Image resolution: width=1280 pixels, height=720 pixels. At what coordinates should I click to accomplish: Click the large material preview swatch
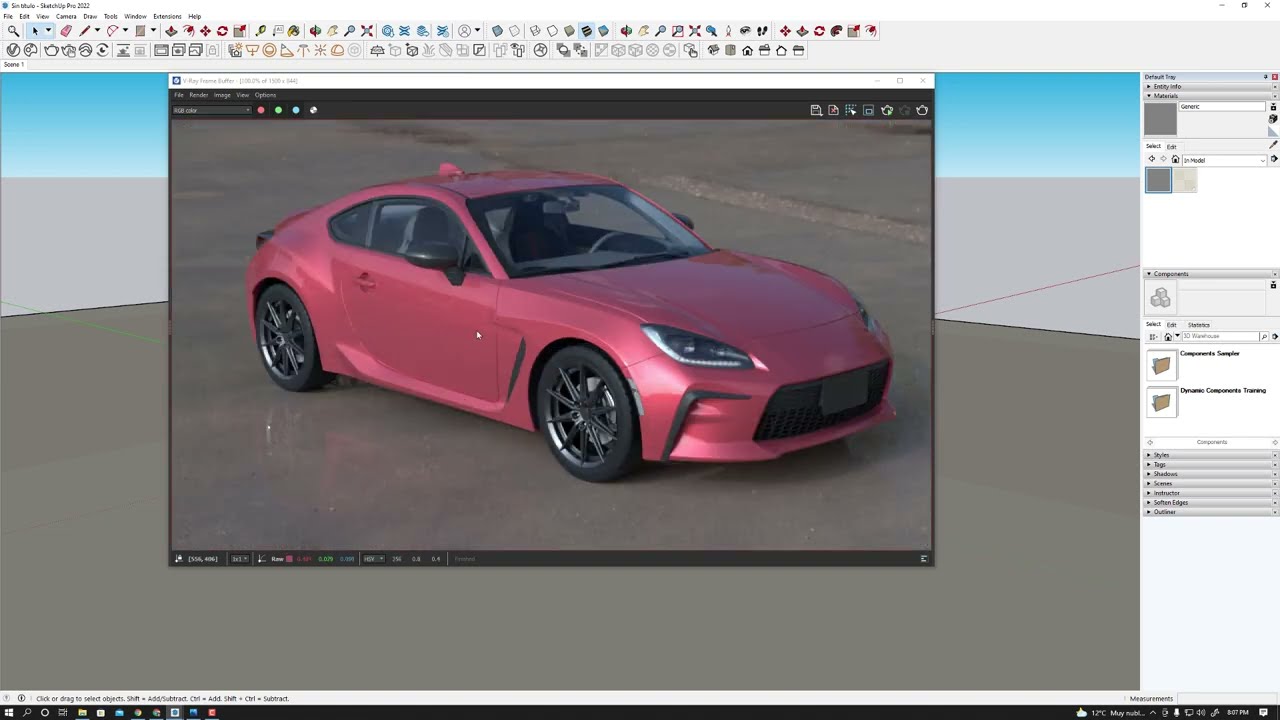(1160, 119)
